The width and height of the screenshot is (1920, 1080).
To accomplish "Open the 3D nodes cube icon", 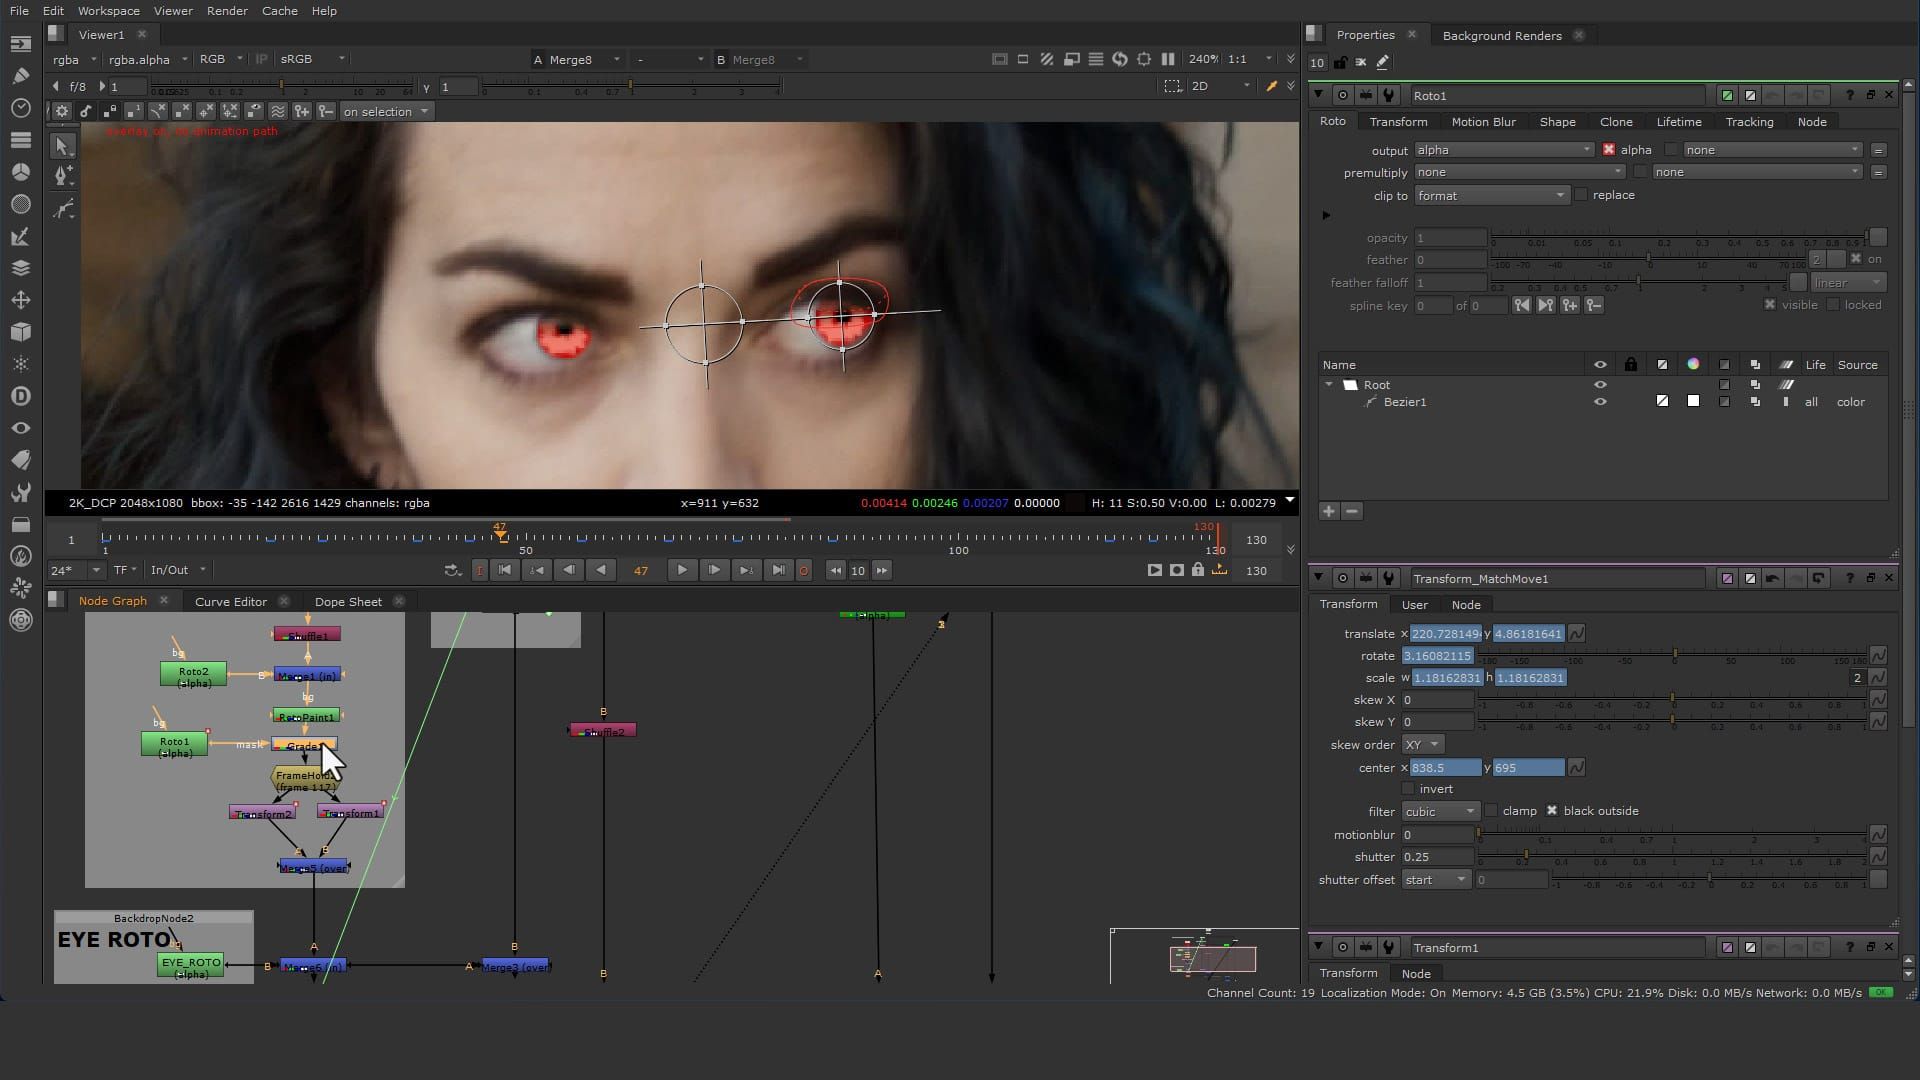I will [20, 332].
